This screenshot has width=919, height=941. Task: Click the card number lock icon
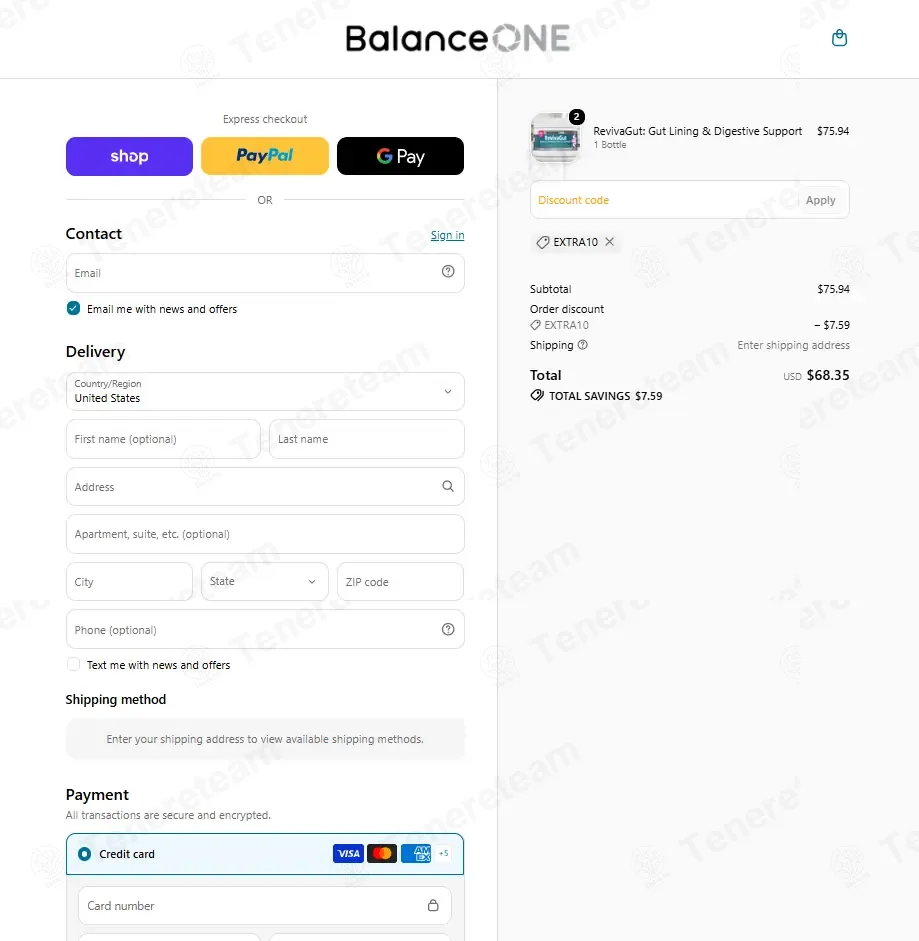433,905
